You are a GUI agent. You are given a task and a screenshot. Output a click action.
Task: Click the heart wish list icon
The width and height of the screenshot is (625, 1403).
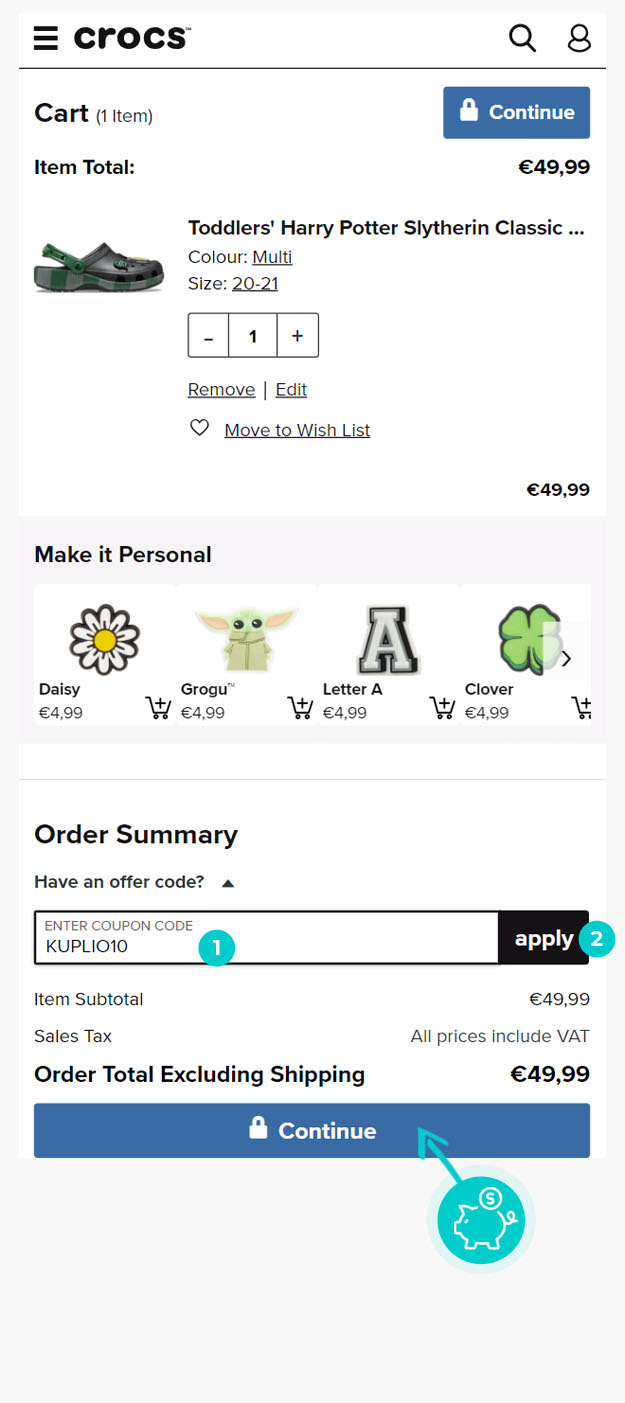[x=200, y=428]
